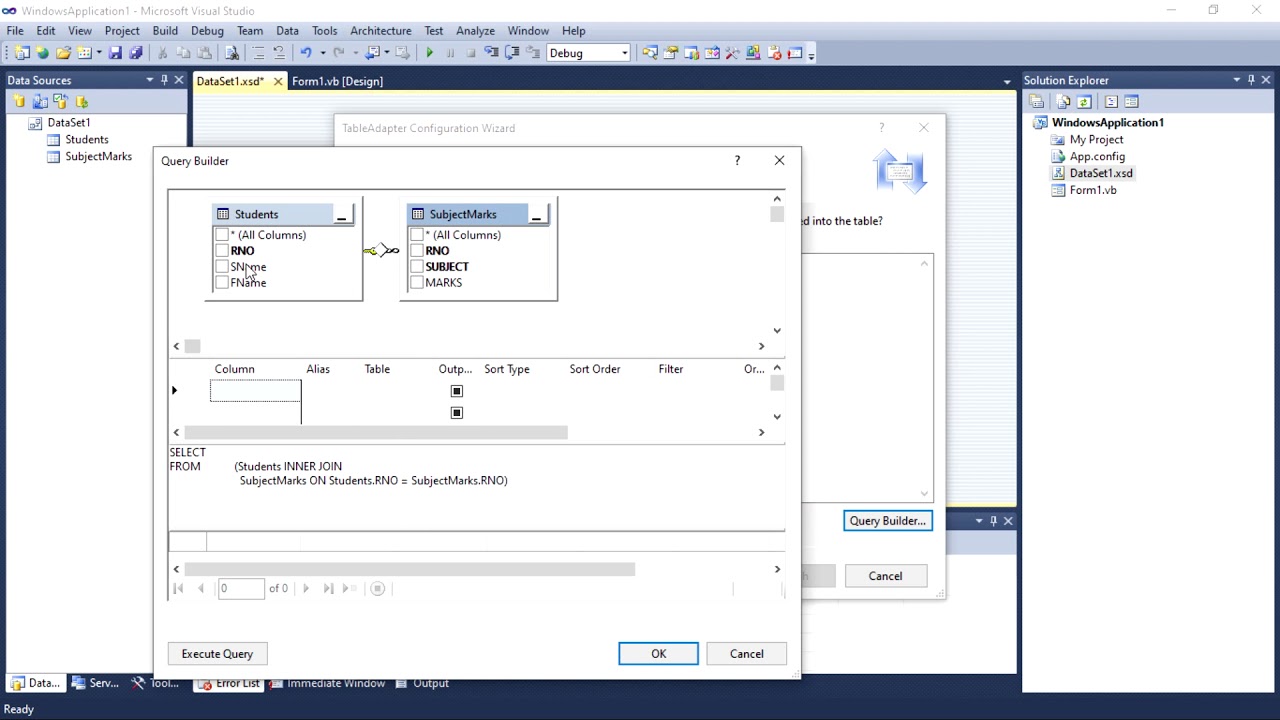Click Refresh icon in Data Sources panel toolbar
This screenshot has height=720, width=1280.
click(82, 101)
